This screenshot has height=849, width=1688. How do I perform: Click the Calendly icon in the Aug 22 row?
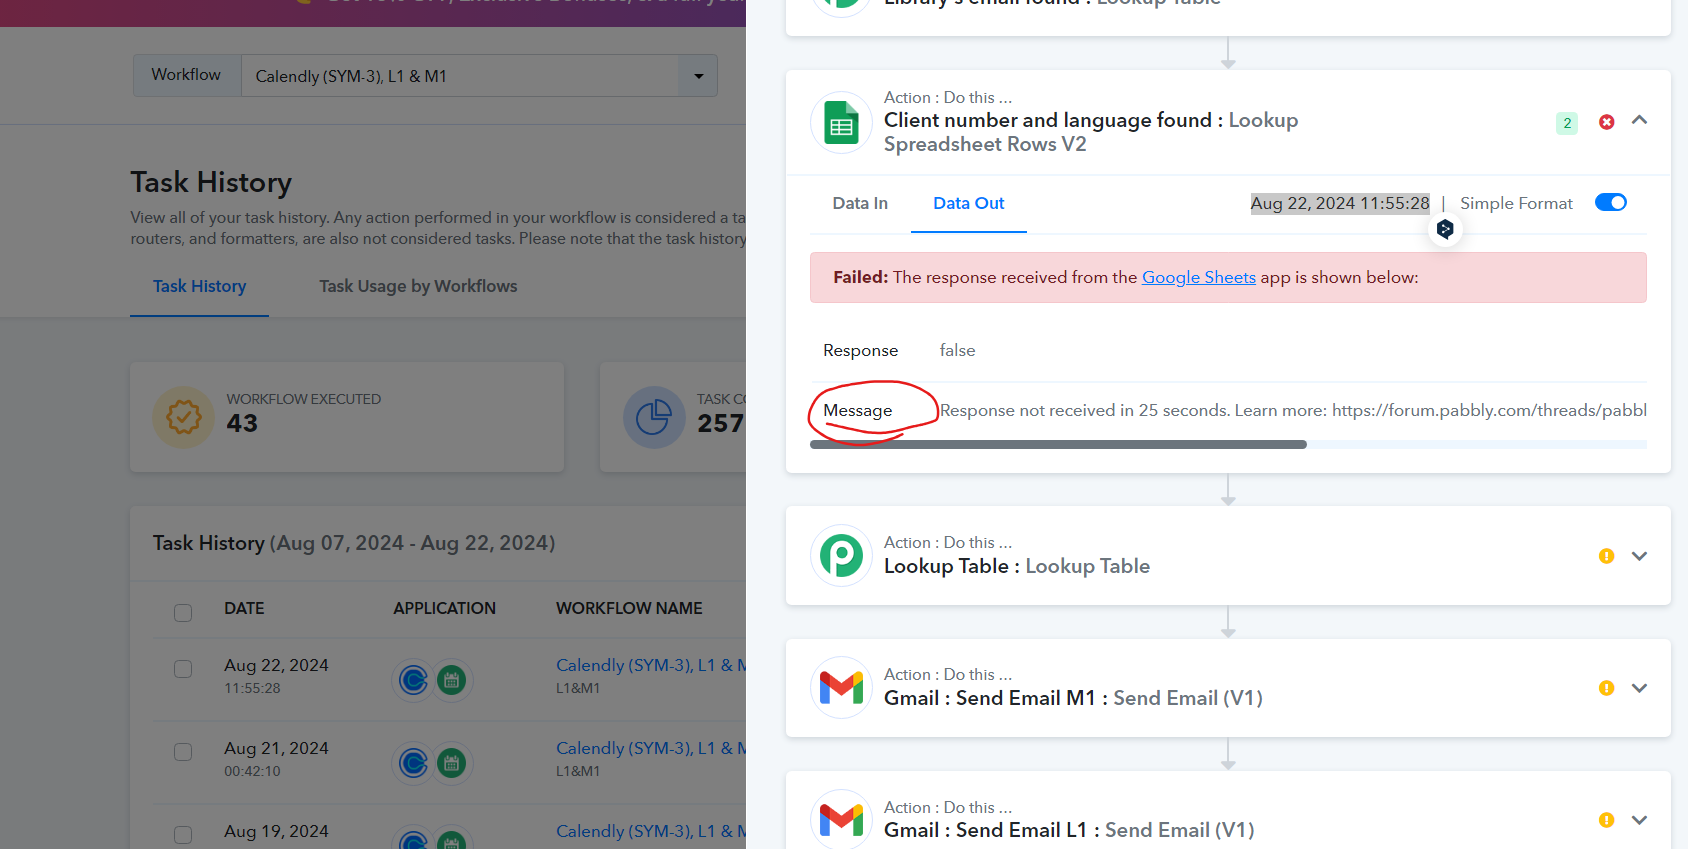pos(413,680)
